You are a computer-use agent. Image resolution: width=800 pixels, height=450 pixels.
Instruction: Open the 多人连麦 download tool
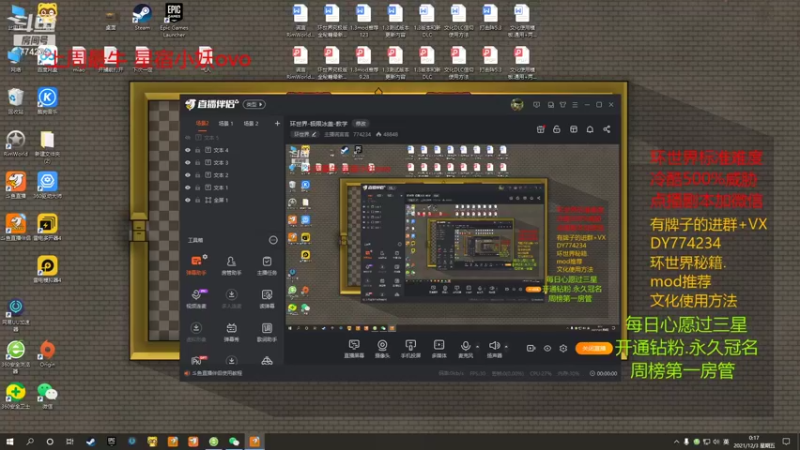point(231,298)
